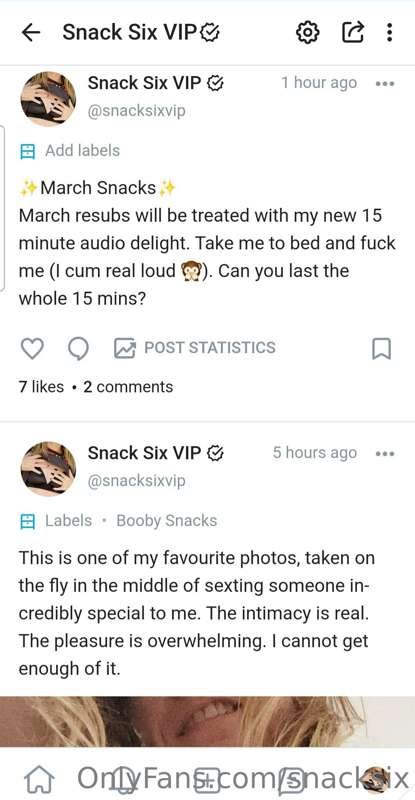This screenshot has width=415, height=800.
Task: Tap the first post's profile avatar
Action: (48, 99)
